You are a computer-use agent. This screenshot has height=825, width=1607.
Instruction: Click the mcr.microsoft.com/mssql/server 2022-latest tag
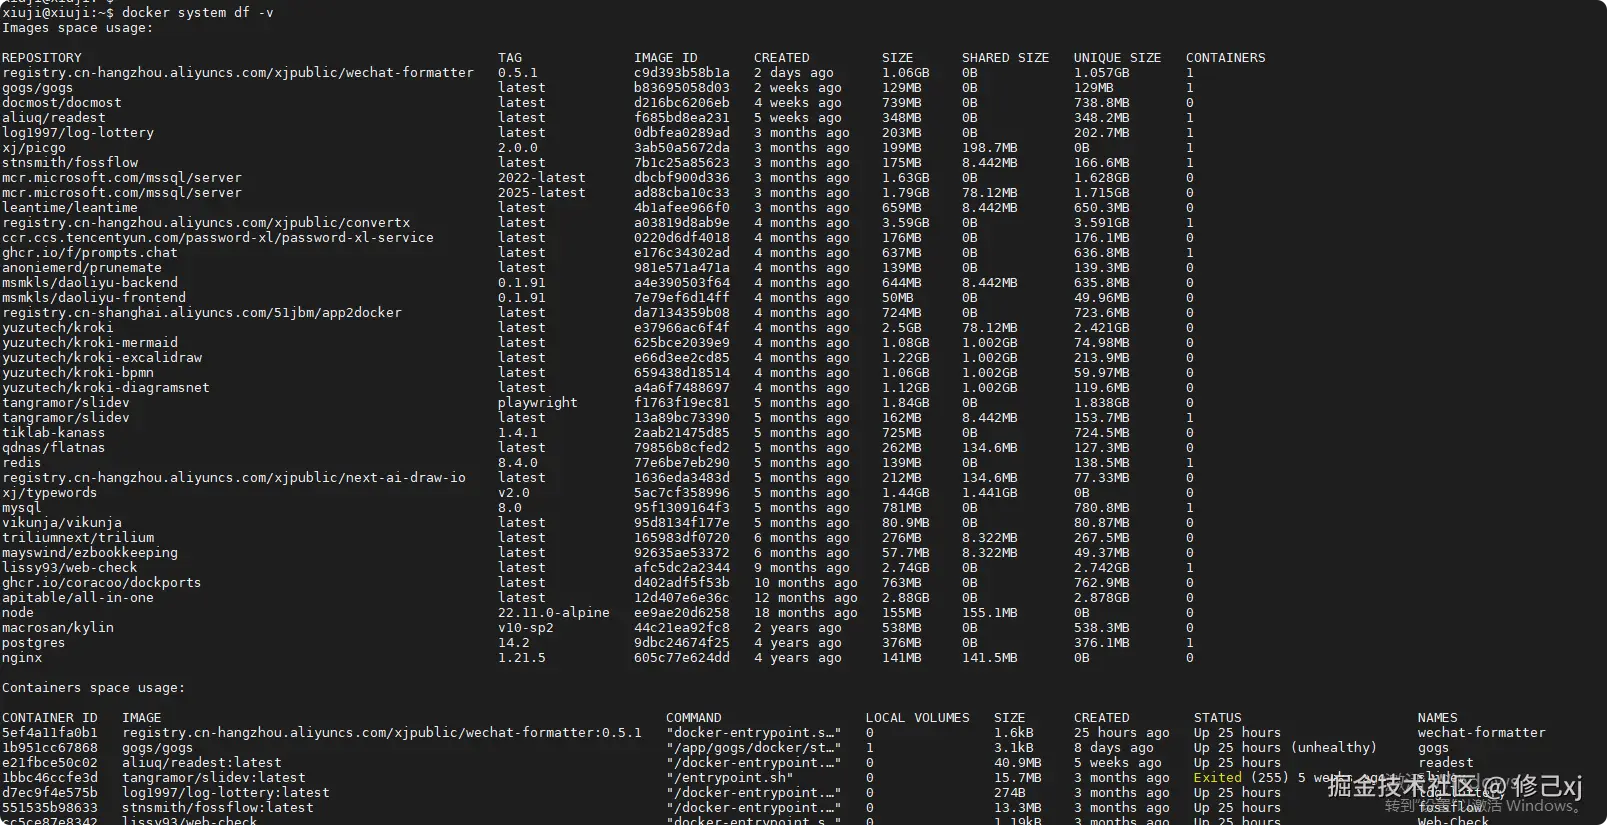point(541,178)
